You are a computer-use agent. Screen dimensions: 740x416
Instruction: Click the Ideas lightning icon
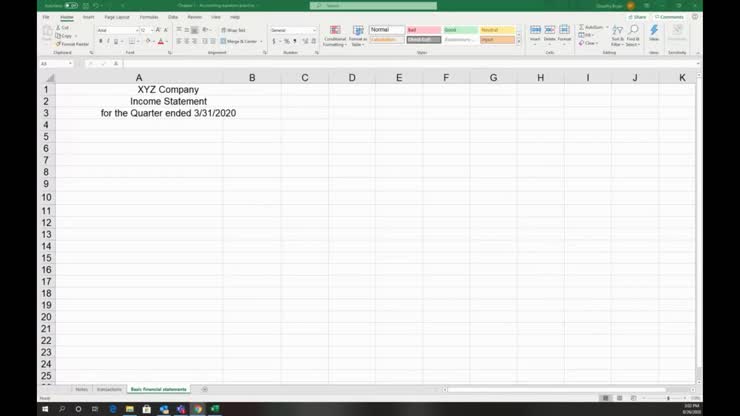654,34
